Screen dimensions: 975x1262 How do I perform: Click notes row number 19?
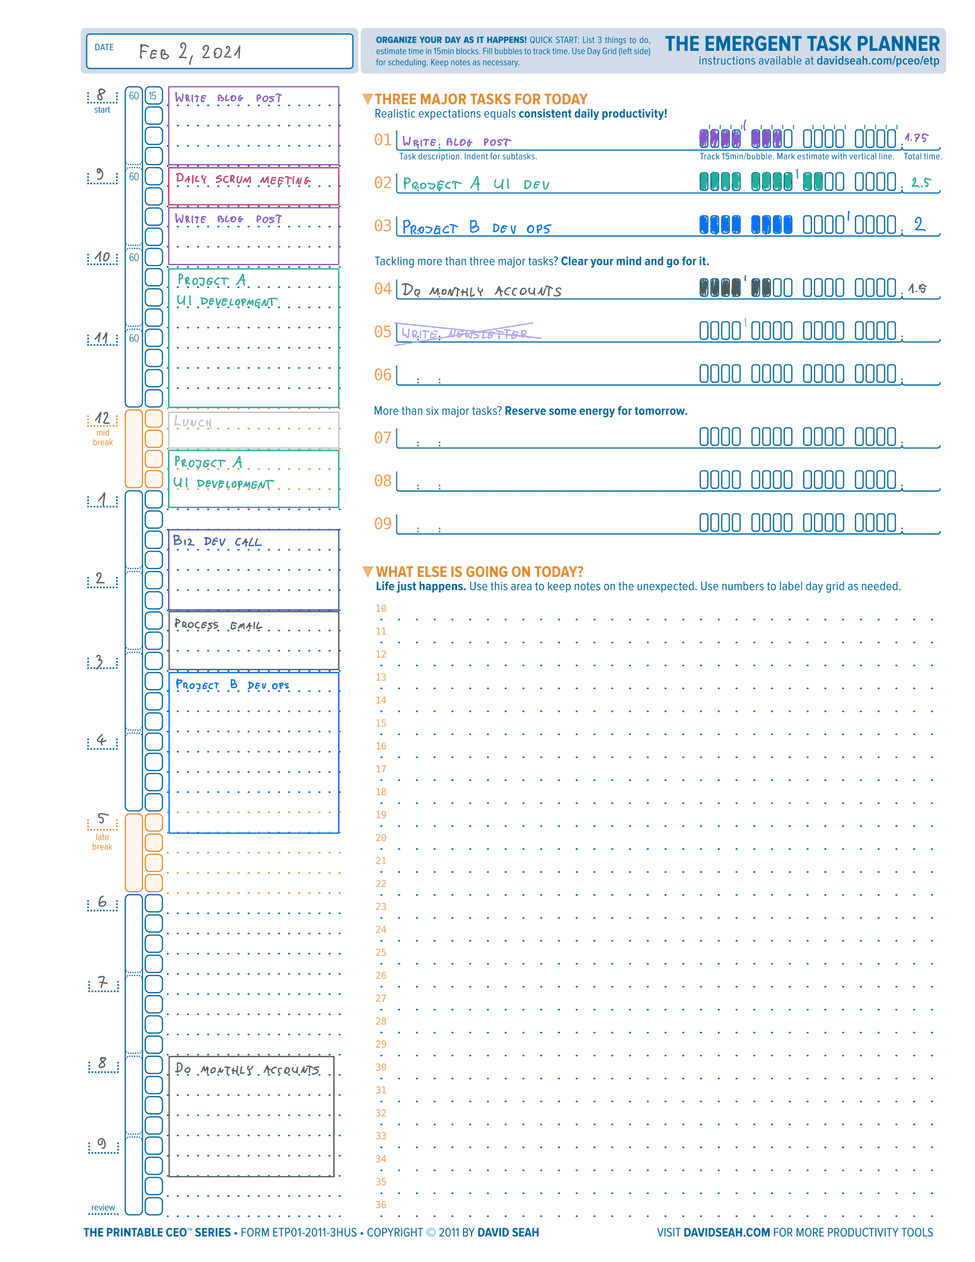381,815
